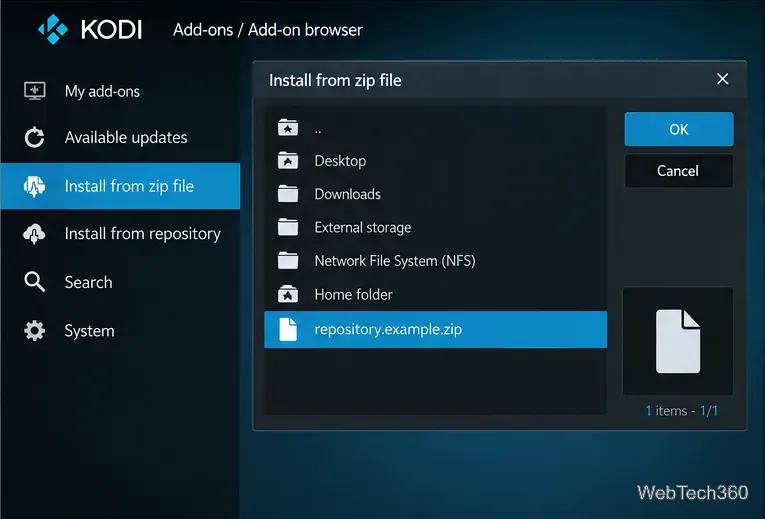This screenshot has width=765, height=519.
Task: Open System from the sidebar
Action: point(120,331)
